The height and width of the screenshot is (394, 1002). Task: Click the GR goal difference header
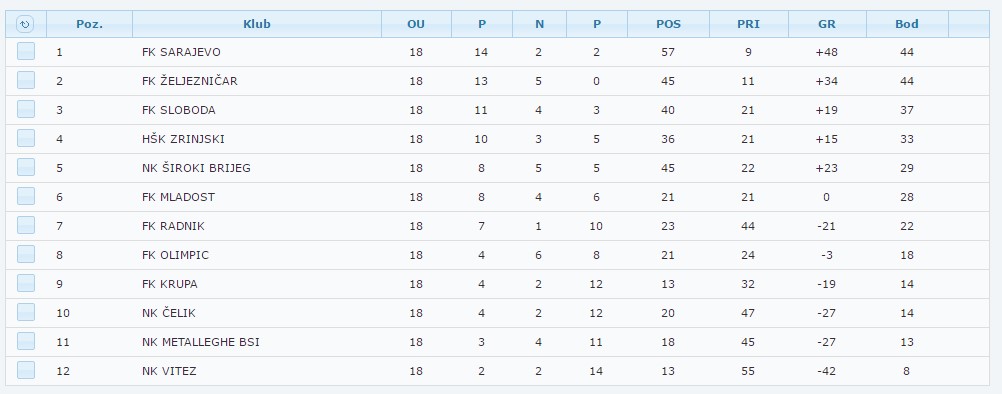tap(827, 24)
